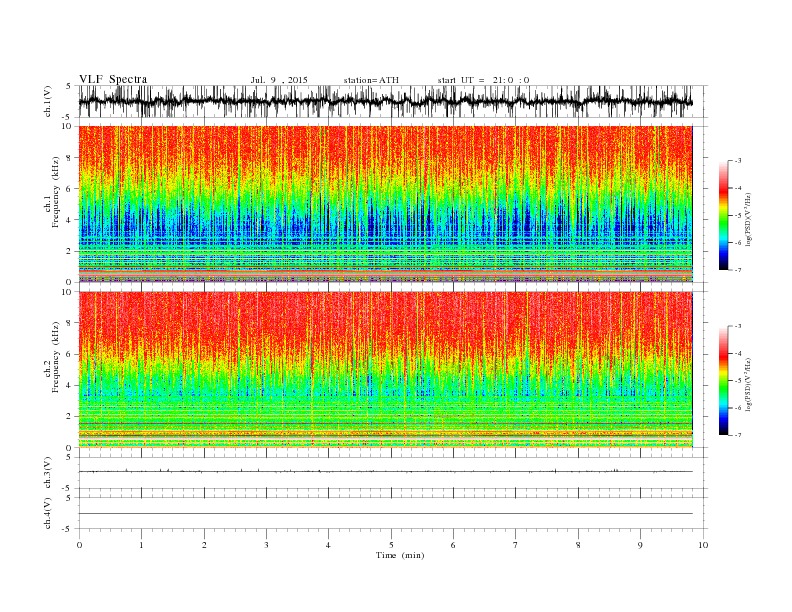Image resolution: width=792 pixels, height=612 pixels.
Task: Click the "ch.1(V)" waveform axis label
Action: 48,101
